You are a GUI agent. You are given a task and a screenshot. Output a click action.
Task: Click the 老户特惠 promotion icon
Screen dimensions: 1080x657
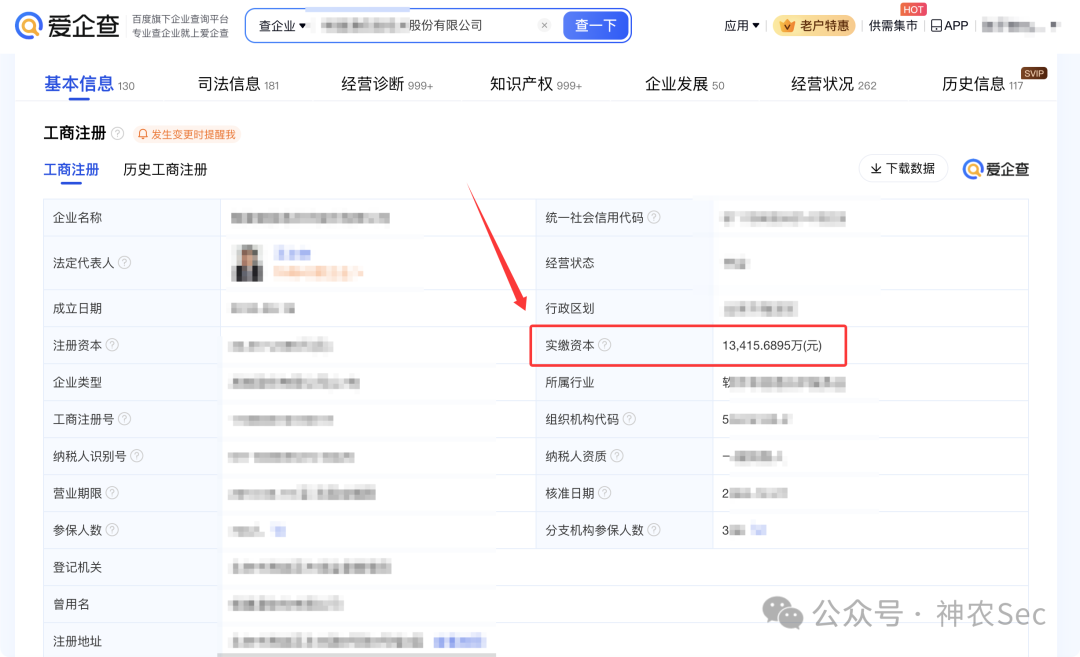tap(786, 26)
